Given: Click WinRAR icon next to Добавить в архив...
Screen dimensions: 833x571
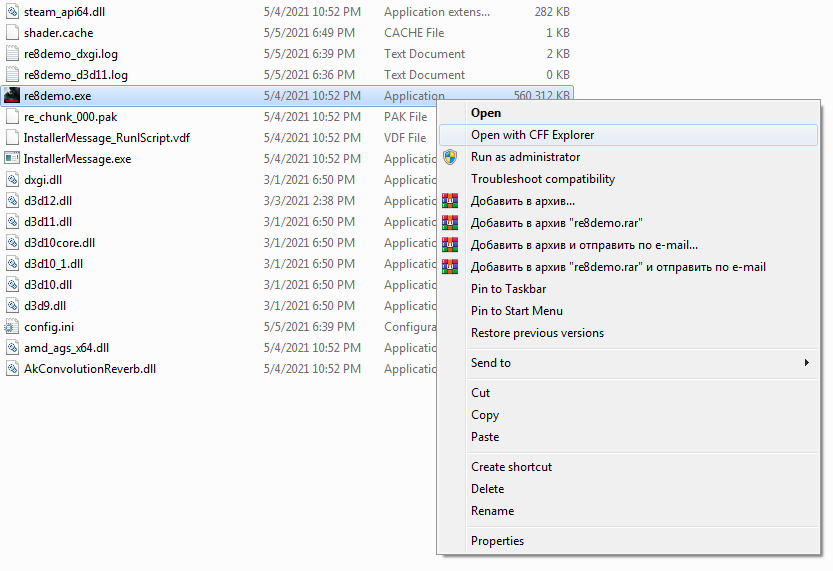Looking at the screenshot, I should (450, 201).
